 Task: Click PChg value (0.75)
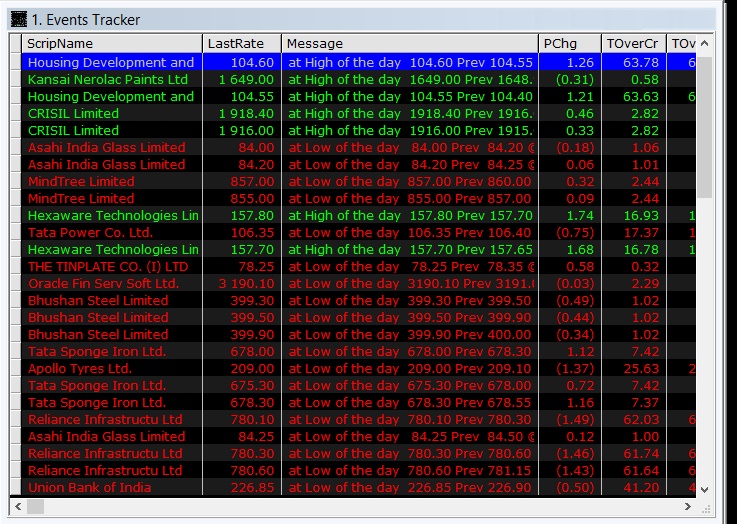pyautogui.click(x=575, y=232)
